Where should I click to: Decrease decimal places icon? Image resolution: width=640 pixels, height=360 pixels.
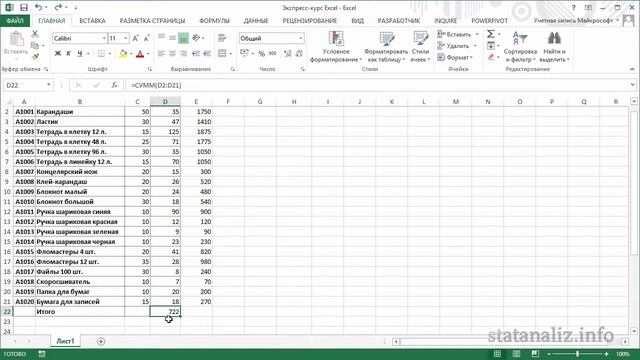[299, 53]
